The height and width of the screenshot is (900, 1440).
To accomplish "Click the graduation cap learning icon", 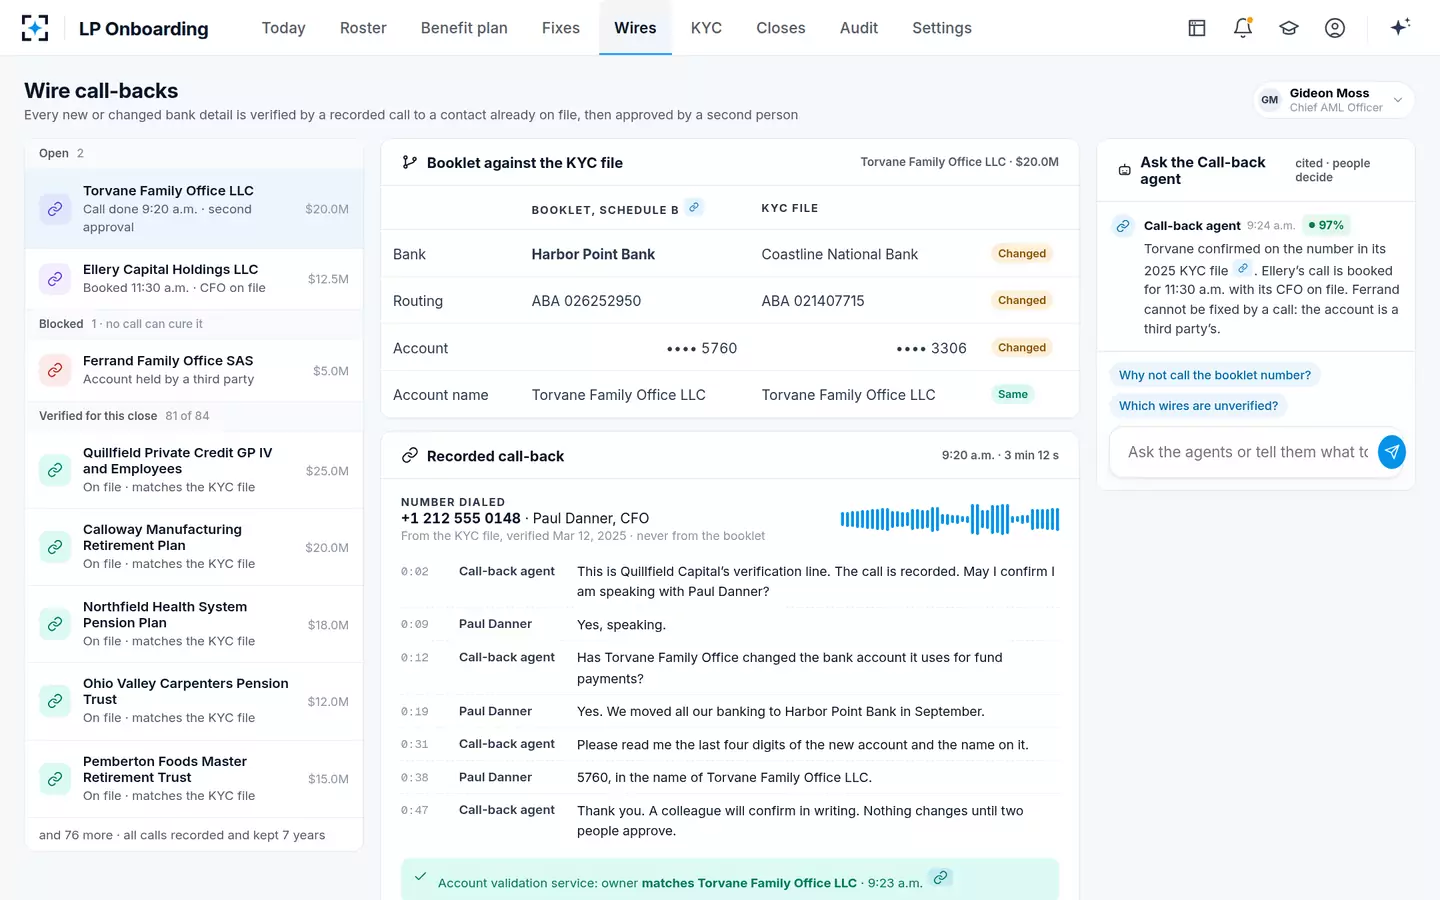I will pyautogui.click(x=1289, y=28).
